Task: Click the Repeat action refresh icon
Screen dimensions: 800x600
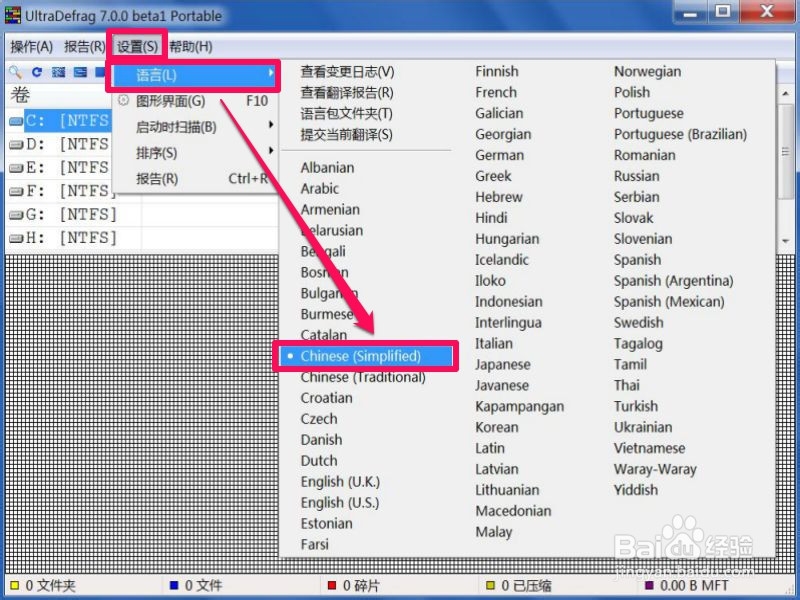Action: [37, 72]
